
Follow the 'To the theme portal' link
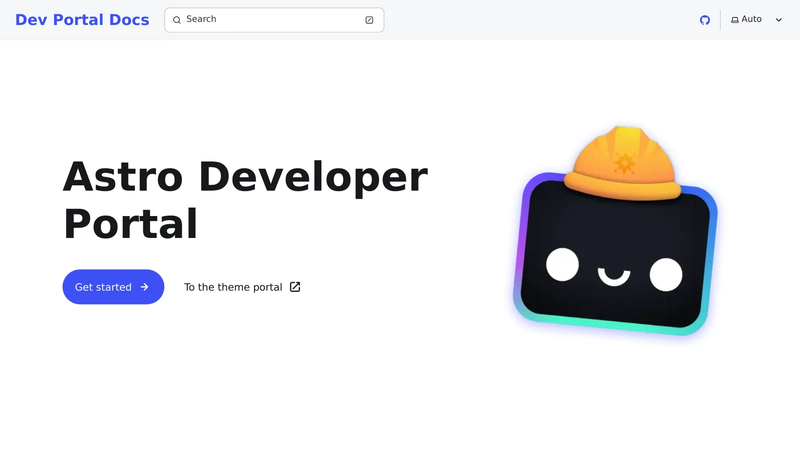pos(242,287)
